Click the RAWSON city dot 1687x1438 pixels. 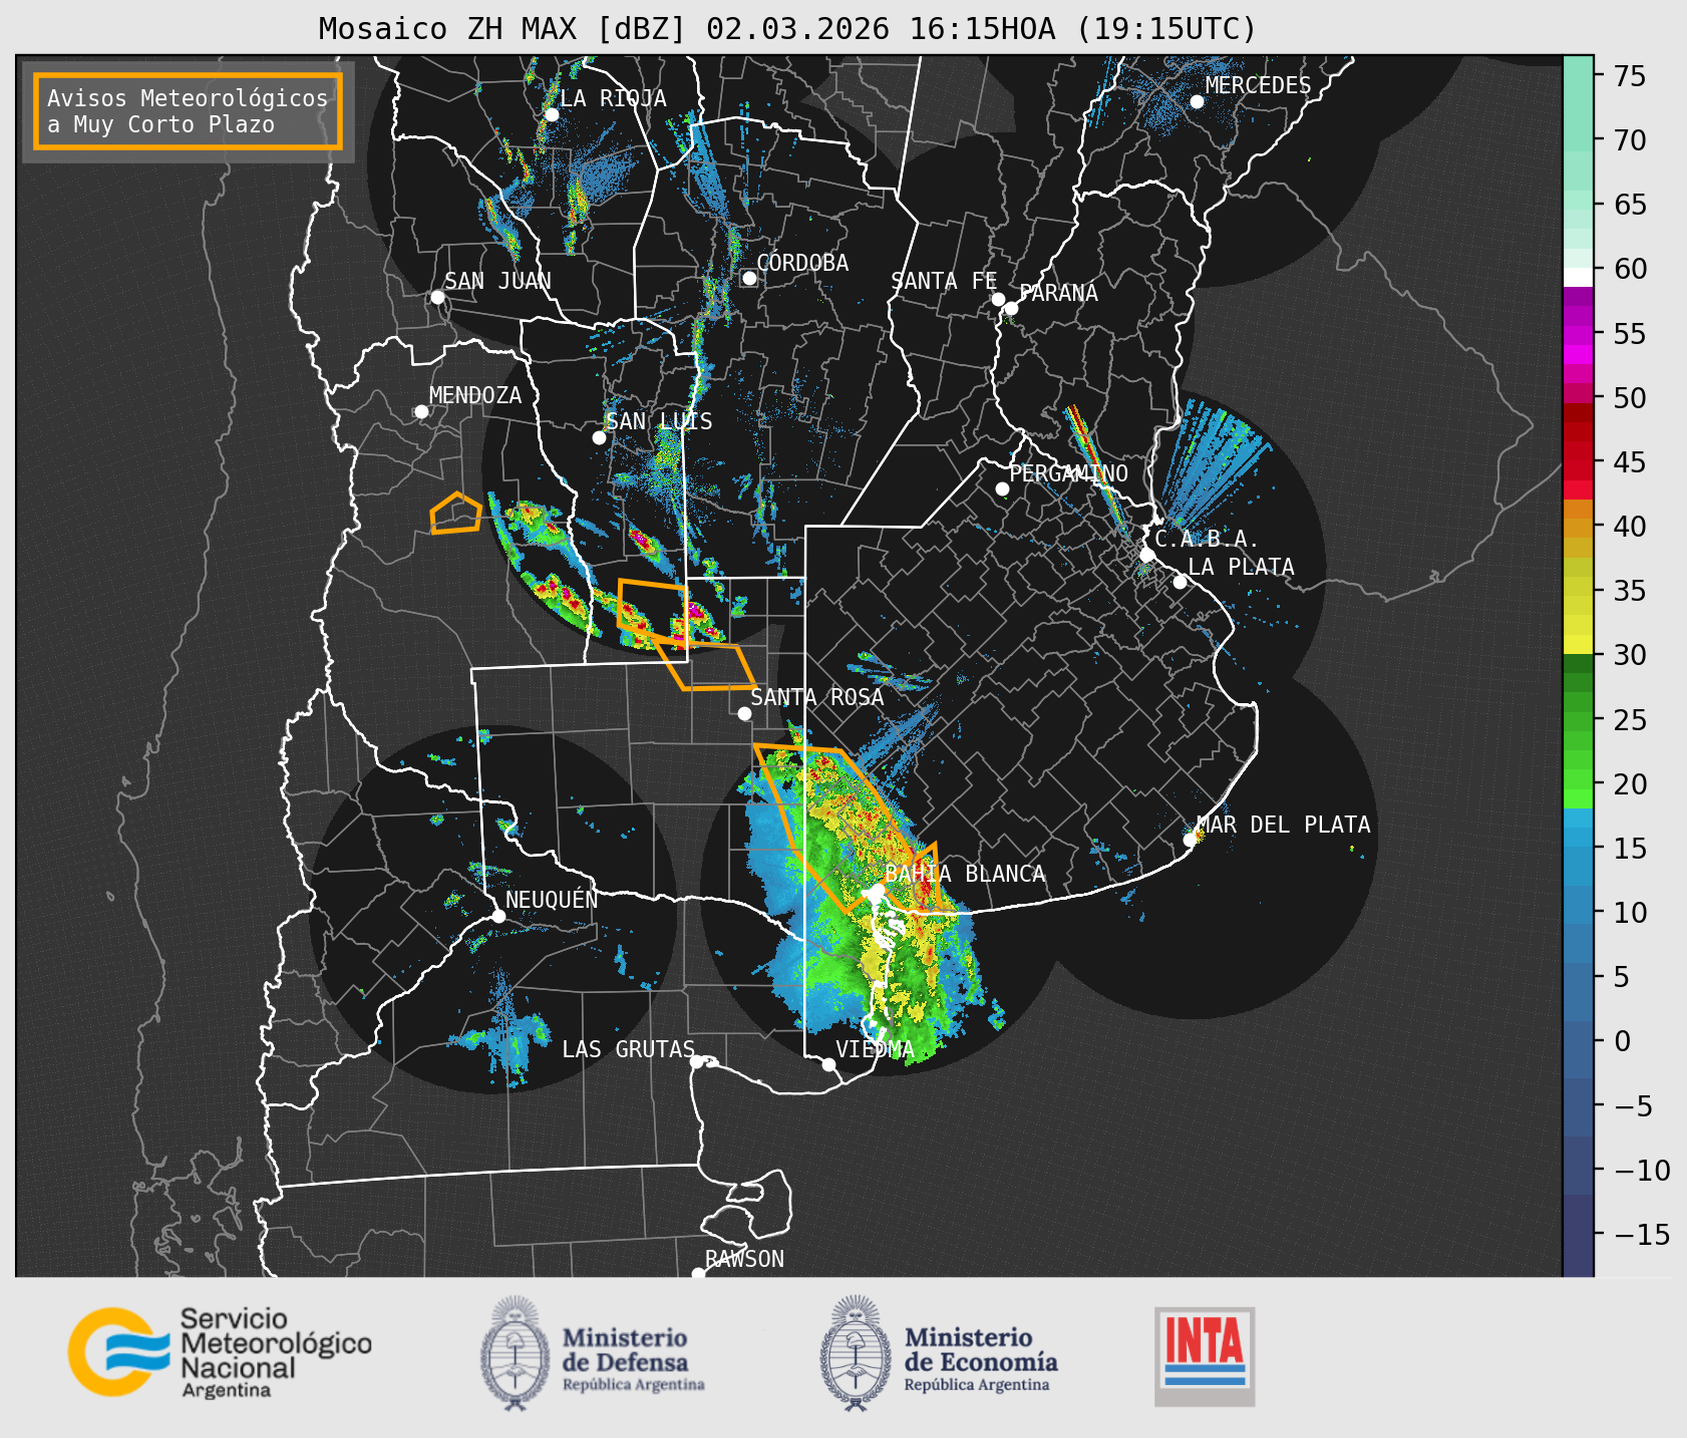698,1274
